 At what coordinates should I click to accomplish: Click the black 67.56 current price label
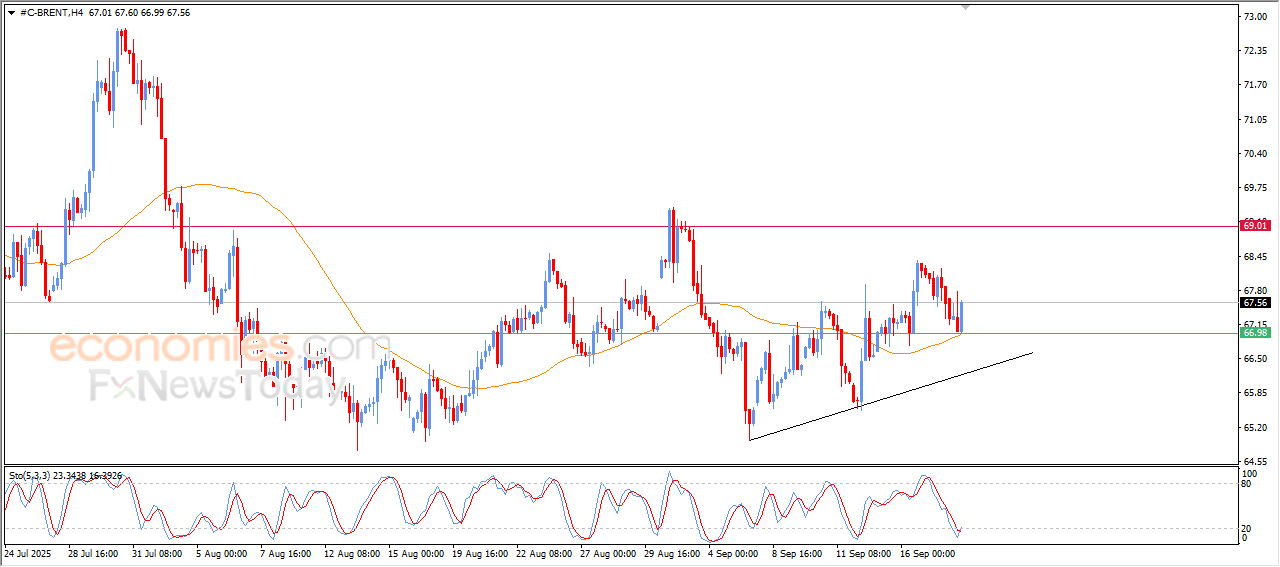[x=1255, y=302]
